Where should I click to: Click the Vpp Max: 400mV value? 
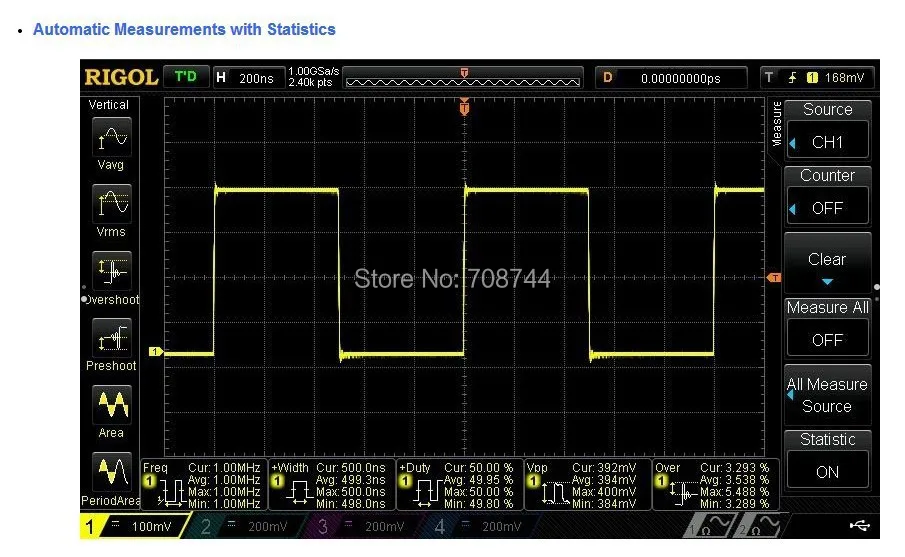[x=604, y=492]
